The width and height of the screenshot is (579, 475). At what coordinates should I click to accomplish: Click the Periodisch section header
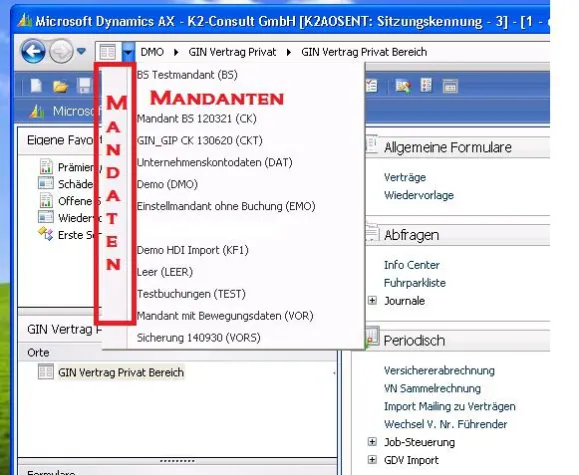(414, 341)
